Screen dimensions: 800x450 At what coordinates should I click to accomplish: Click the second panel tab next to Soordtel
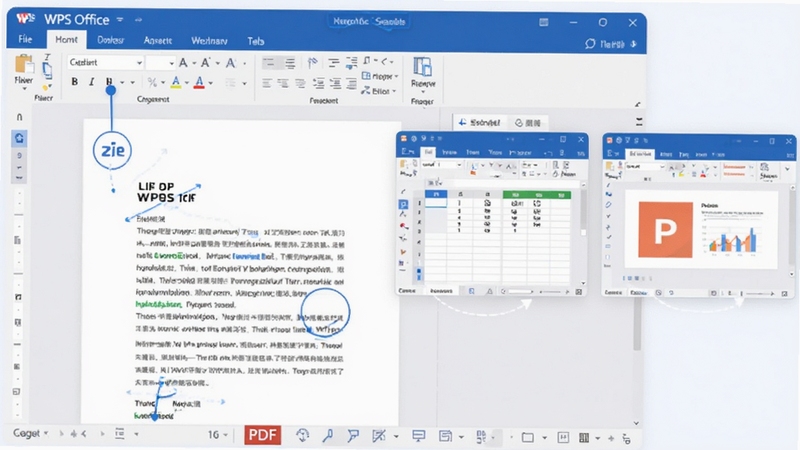pos(528,123)
